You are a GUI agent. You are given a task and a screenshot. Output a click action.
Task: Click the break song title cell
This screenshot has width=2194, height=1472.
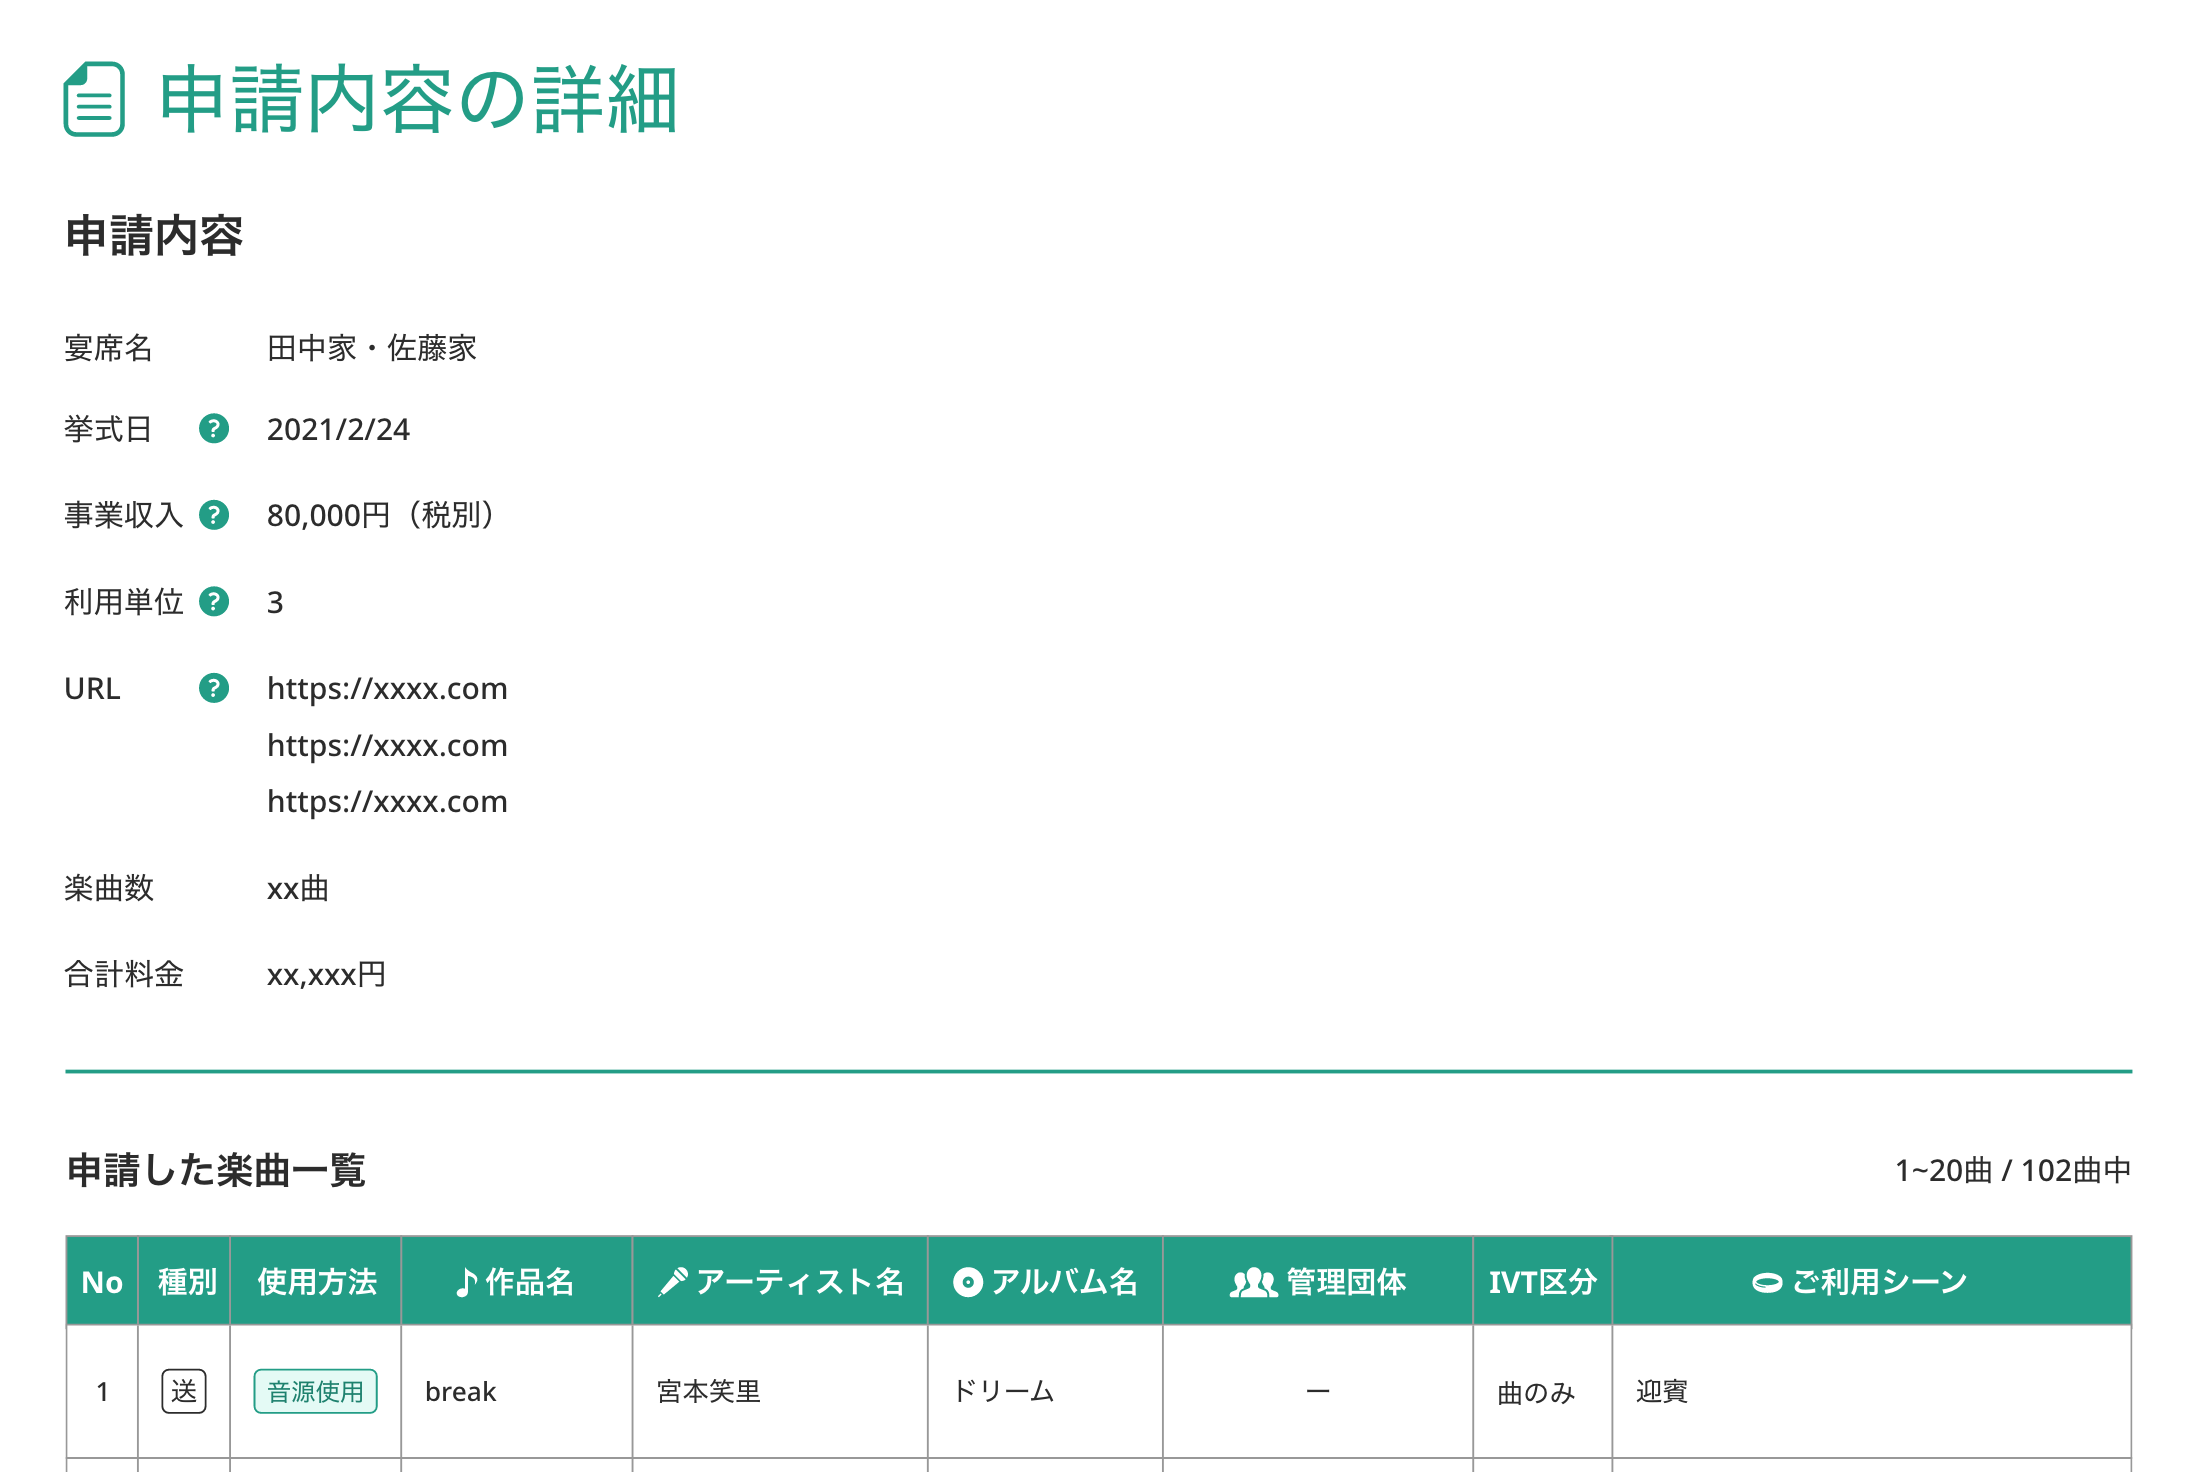pos(461,1392)
